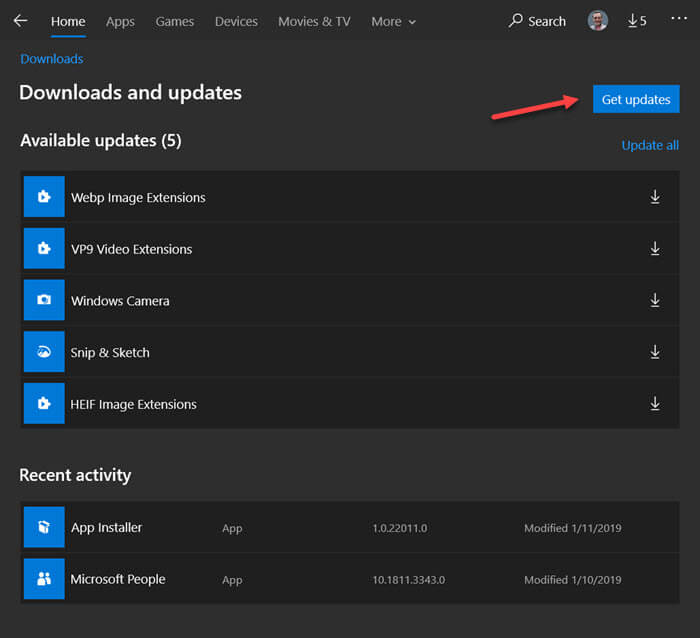
Task: Select the App Installer name text
Action: 106,528
